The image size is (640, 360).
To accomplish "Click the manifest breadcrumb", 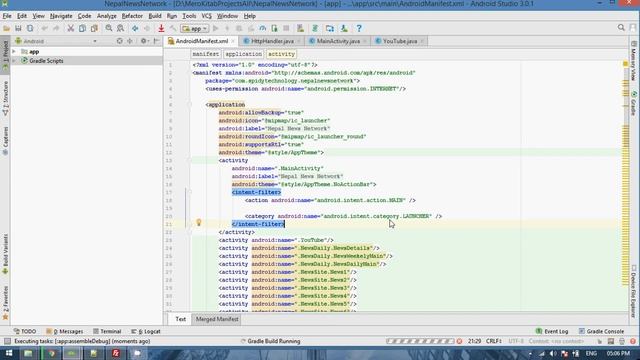I will click(206, 54).
